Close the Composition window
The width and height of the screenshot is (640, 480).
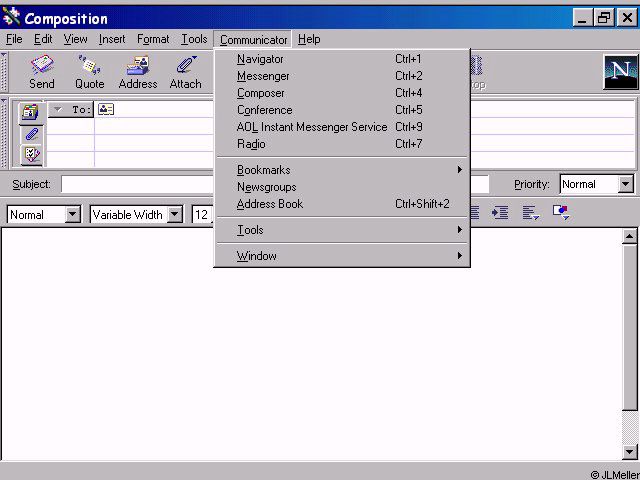coord(627,18)
